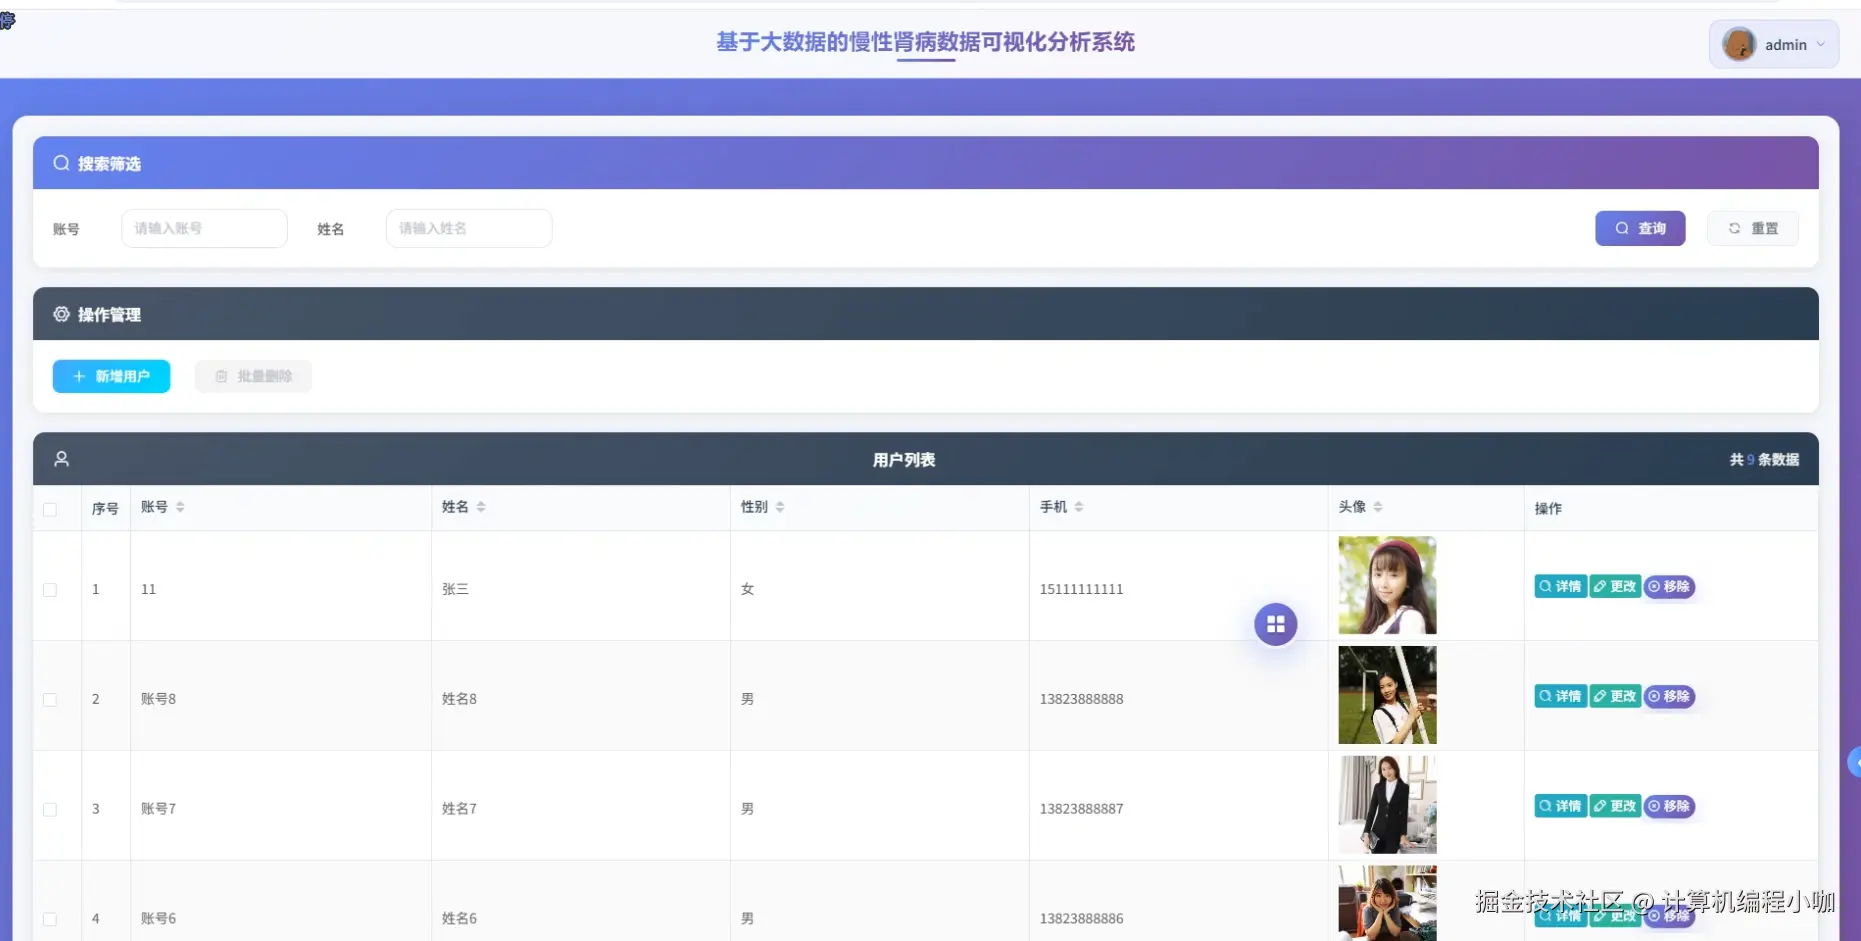This screenshot has width=1861, height=941.
Task: Open 详情 details for 姓名7
Action: [1561, 806]
